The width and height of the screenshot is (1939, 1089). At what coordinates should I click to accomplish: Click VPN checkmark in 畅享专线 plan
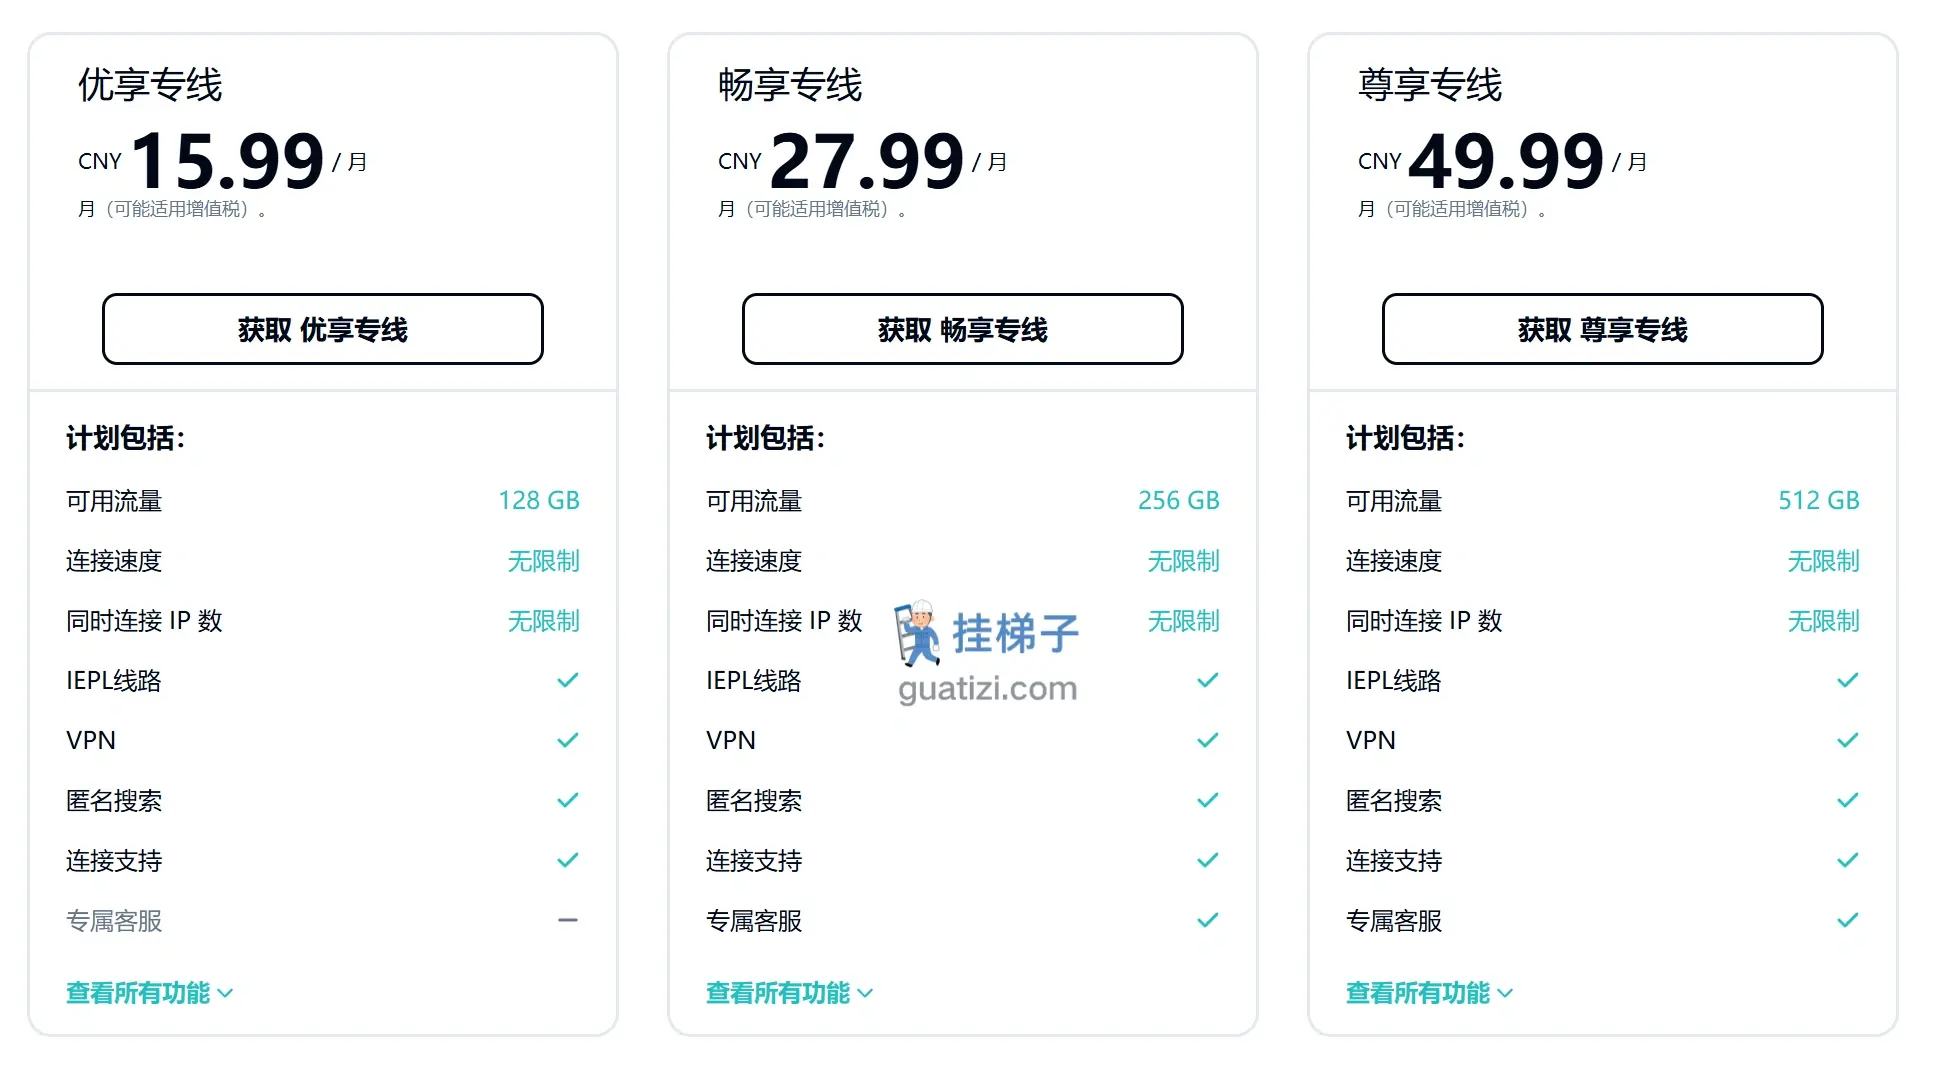click(1208, 740)
